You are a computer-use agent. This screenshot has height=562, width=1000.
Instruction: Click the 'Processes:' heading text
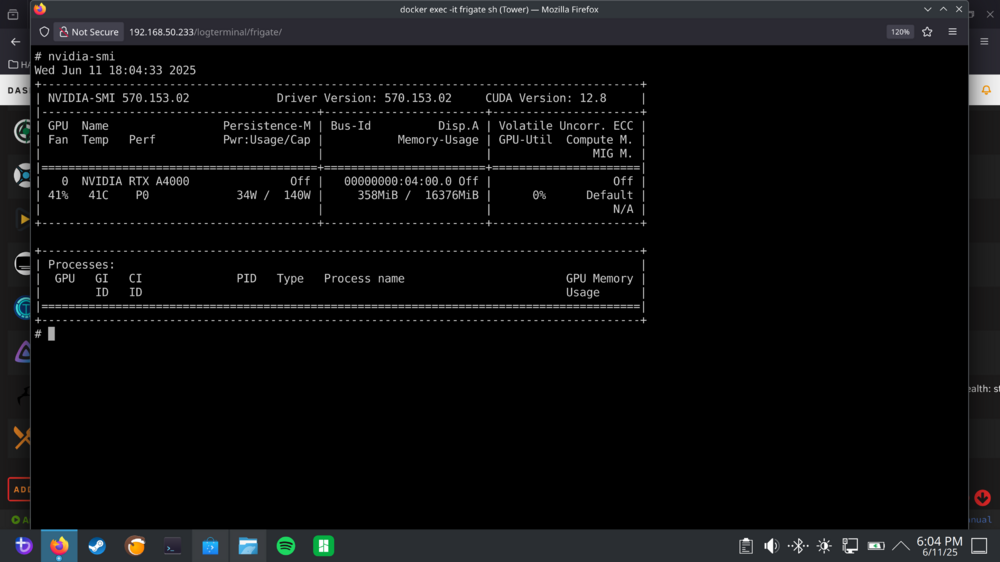pyautogui.click(x=82, y=265)
